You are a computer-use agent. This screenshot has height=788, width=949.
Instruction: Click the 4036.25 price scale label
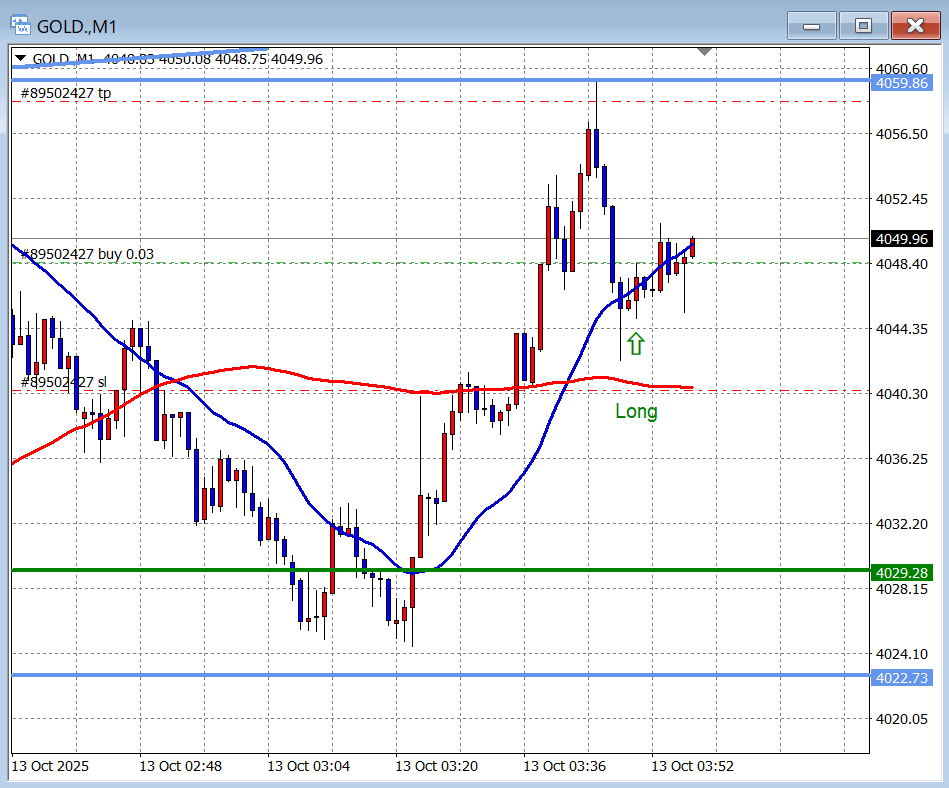coord(902,459)
